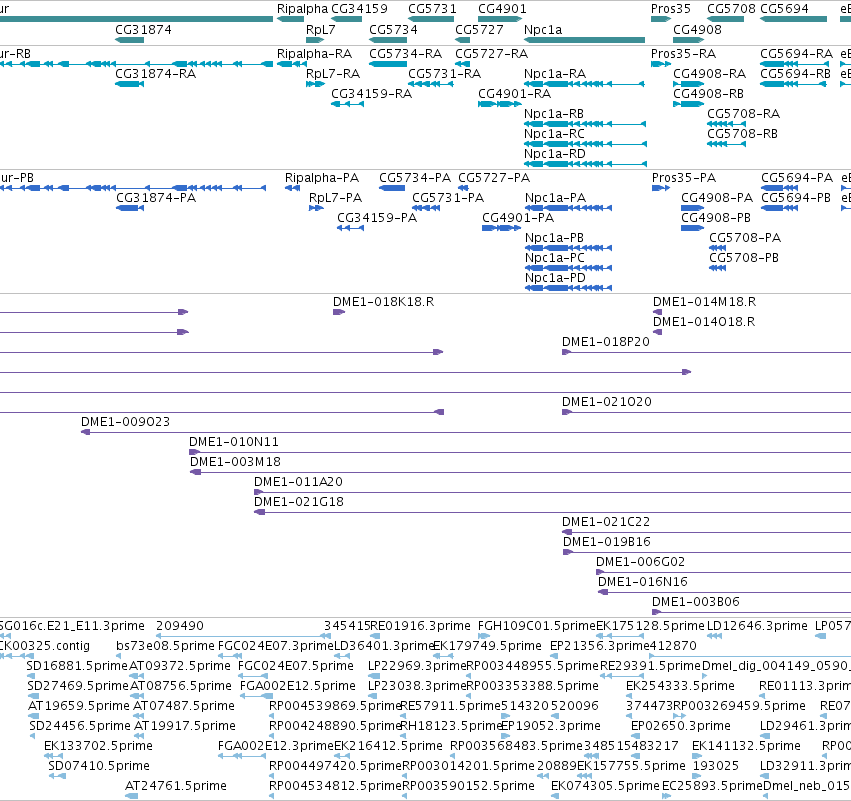The height and width of the screenshot is (801, 851).
Task: Open the Npc1a gene label
Action: (x=543, y=29)
